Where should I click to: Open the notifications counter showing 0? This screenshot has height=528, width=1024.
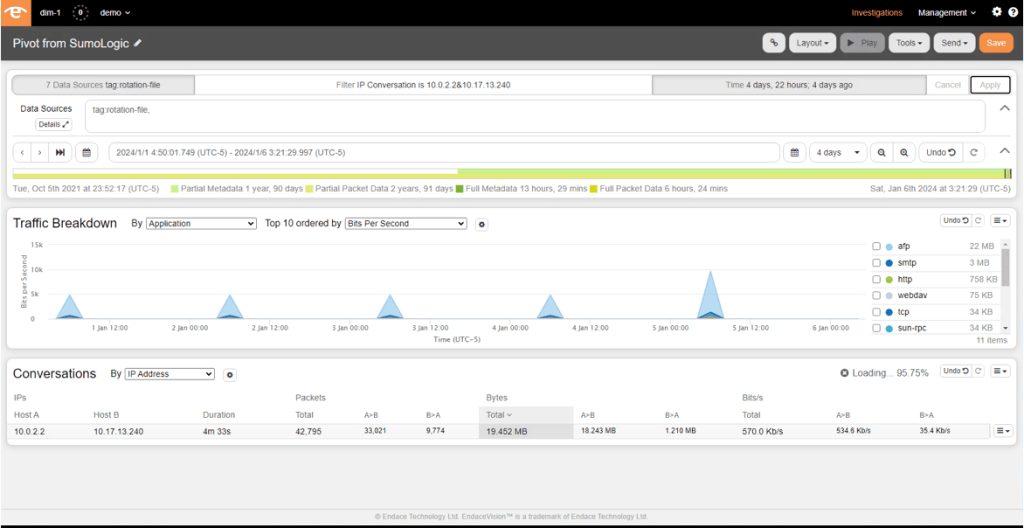pos(80,12)
